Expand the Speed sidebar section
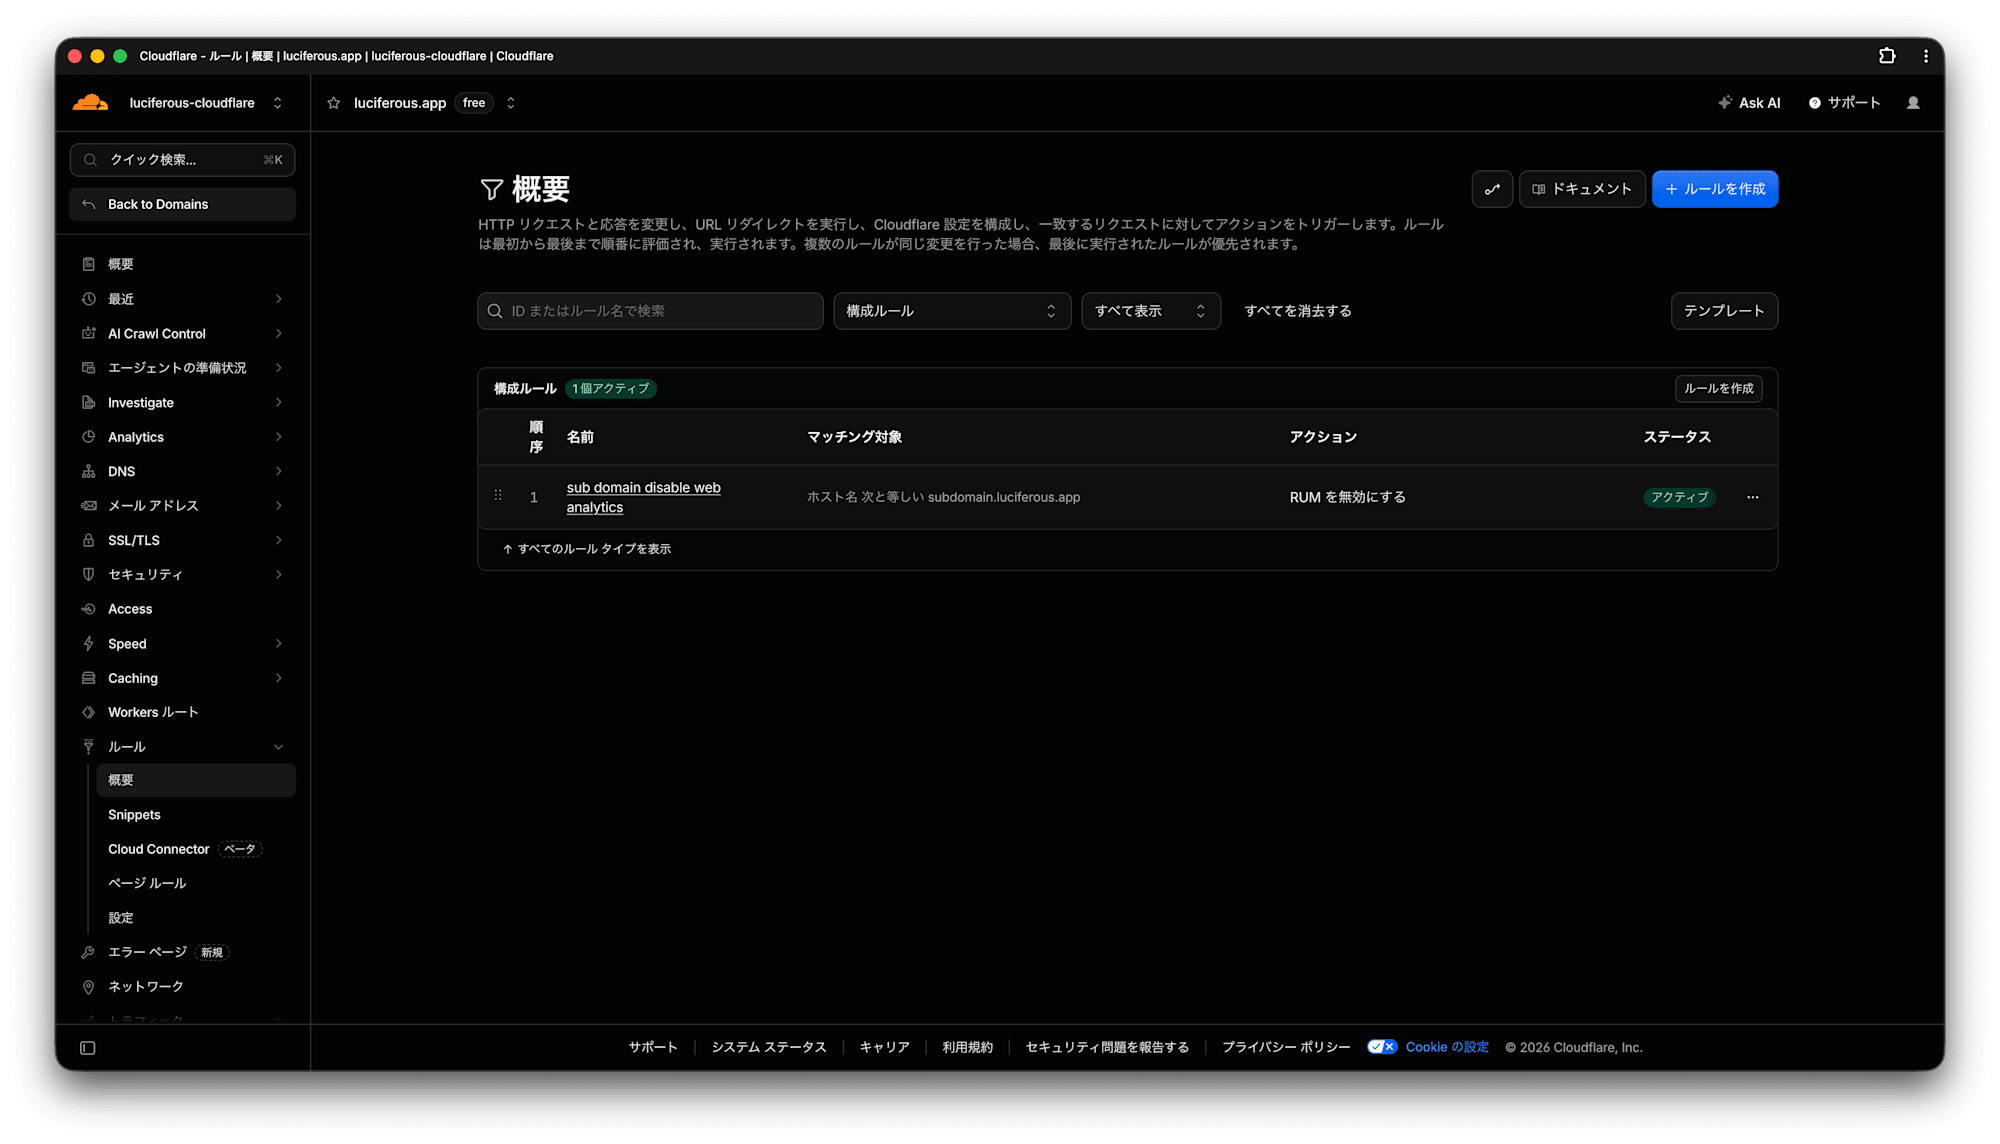The width and height of the screenshot is (2000, 1144). click(x=279, y=644)
